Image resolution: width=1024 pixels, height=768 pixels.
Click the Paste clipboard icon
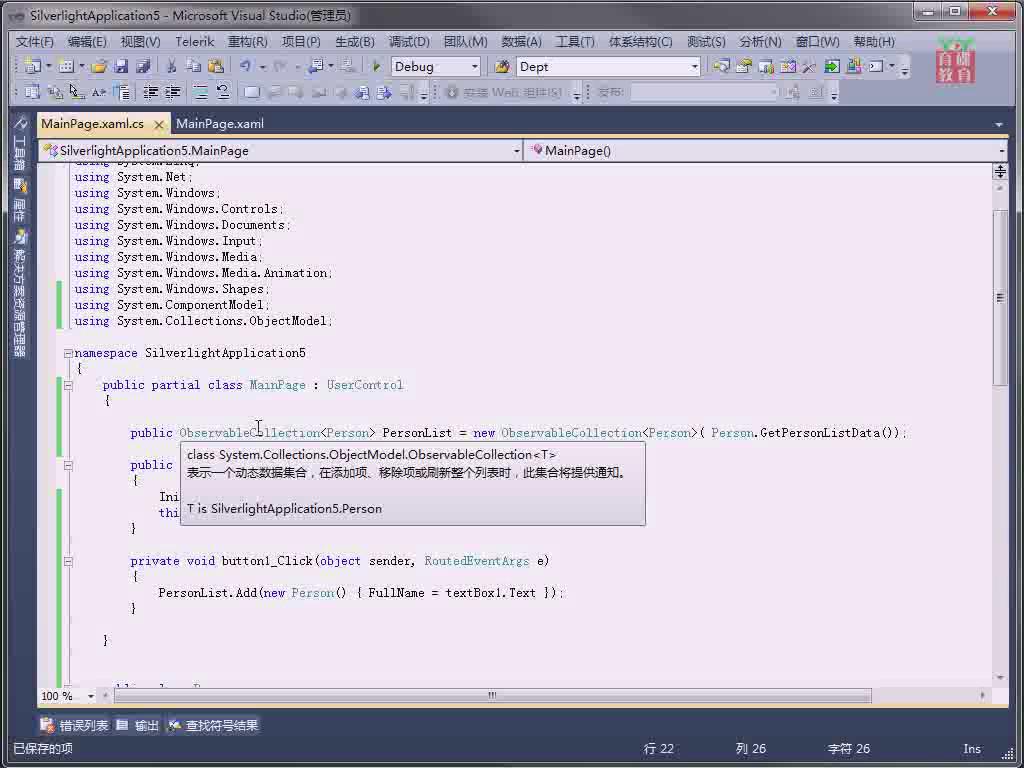pyautogui.click(x=216, y=66)
